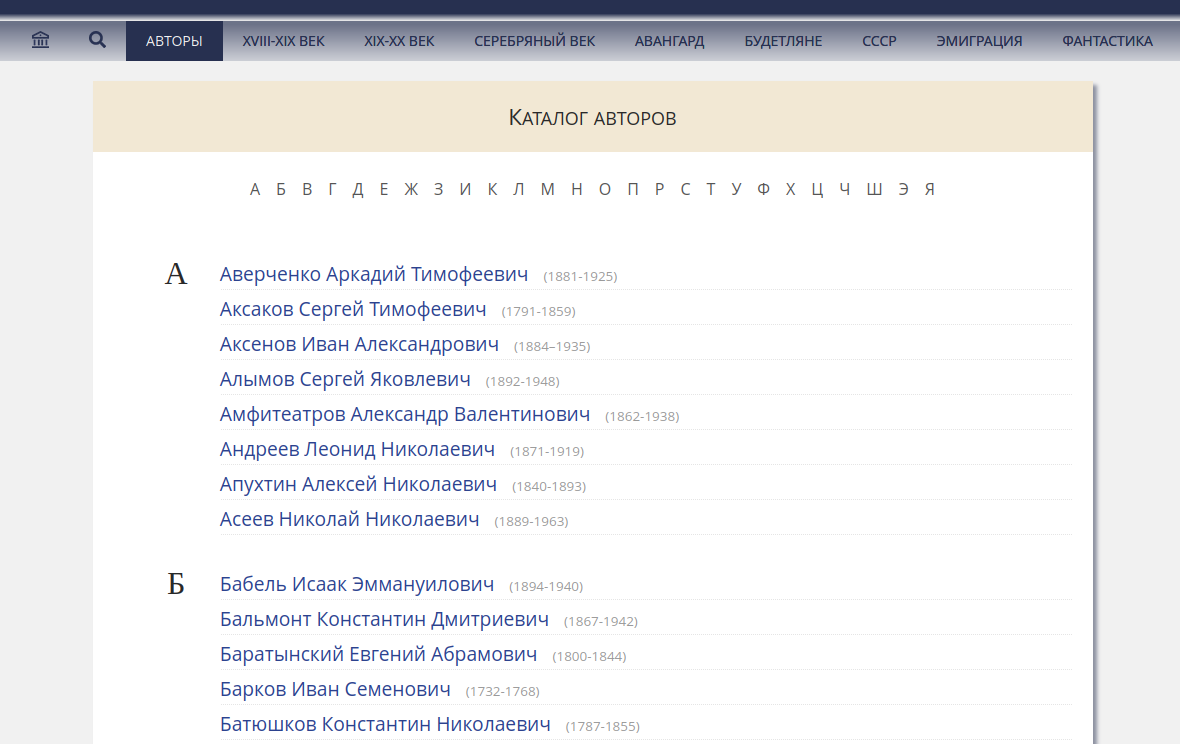The image size is (1180, 744).
Task: Select author Бабель Исаак Эммануилович
Action: click(357, 585)
